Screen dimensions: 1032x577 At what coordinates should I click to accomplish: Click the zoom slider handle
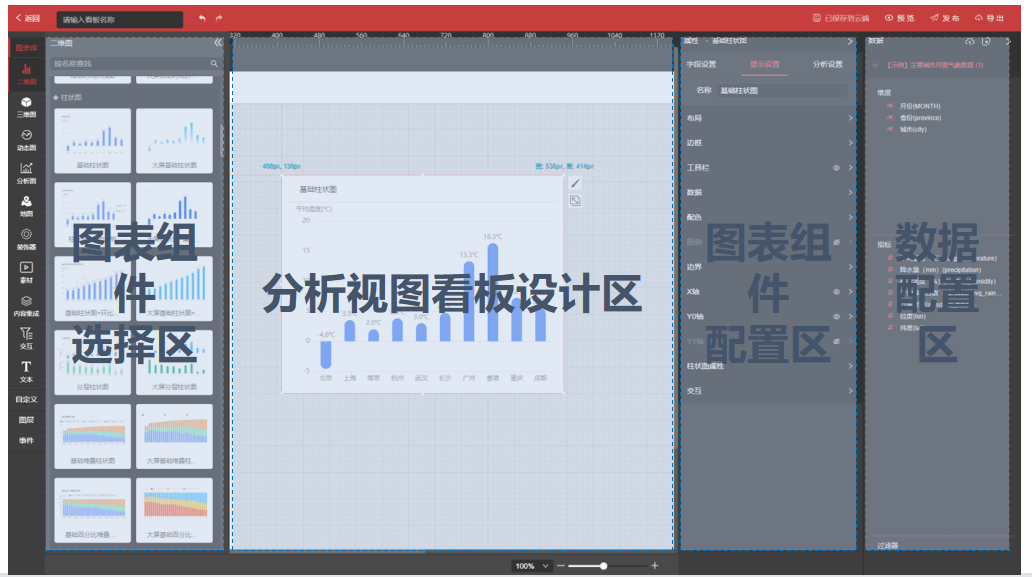pyautogui.click(x=603, y=566)
